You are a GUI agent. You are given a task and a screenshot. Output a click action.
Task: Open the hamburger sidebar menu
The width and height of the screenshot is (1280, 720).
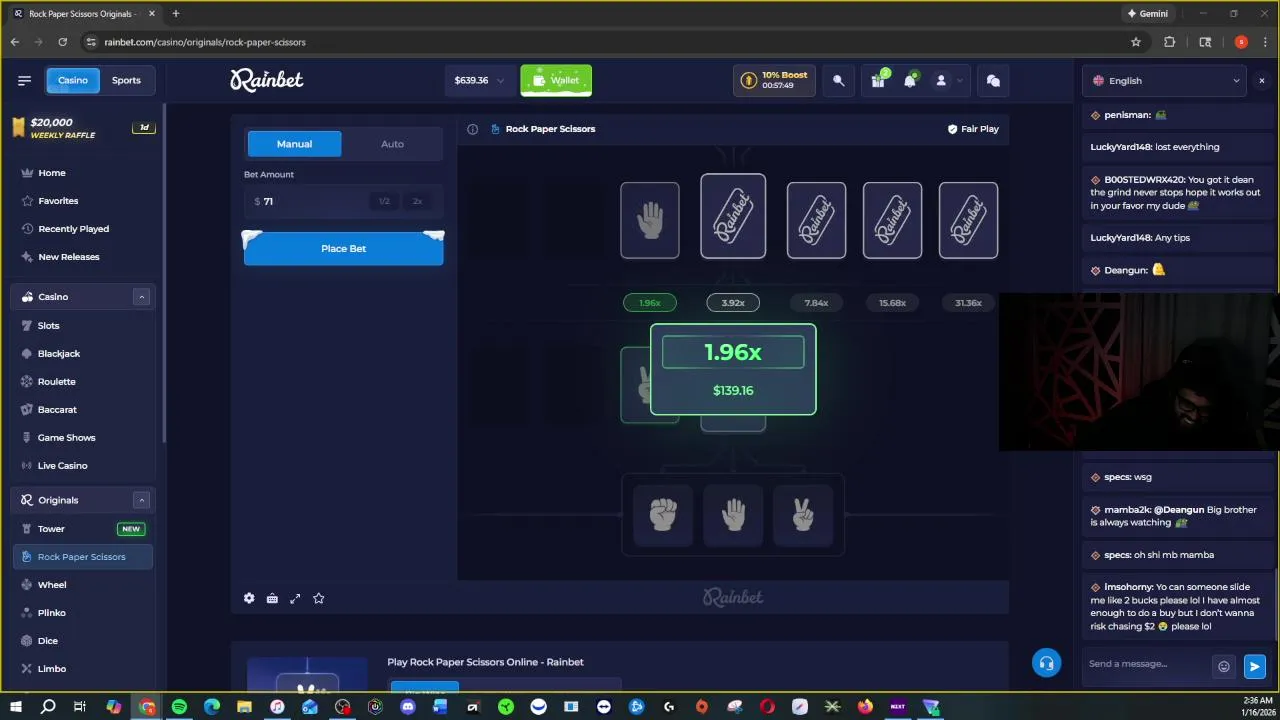point(24,80)
